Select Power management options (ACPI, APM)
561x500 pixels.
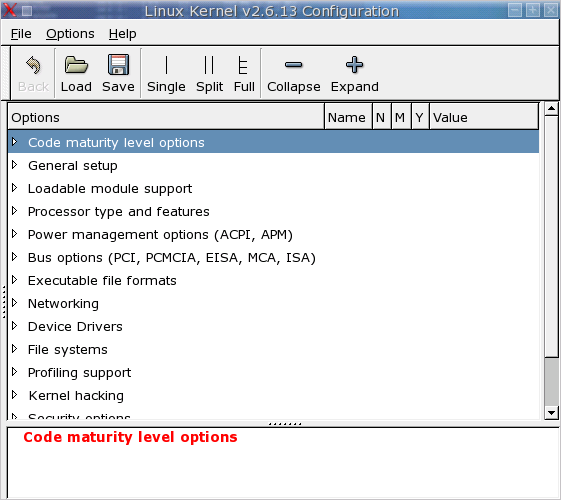[x=273, y=234]
